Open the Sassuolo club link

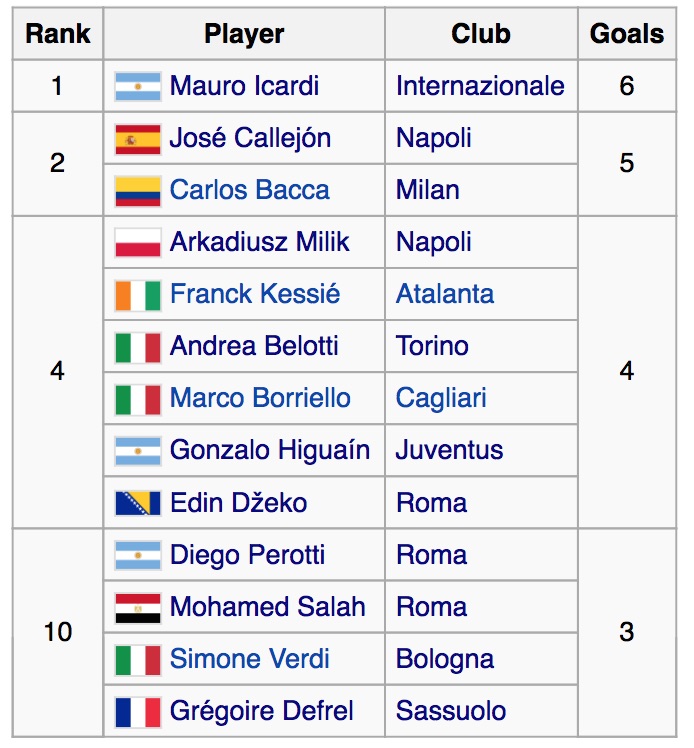click(x=451, y=711)
